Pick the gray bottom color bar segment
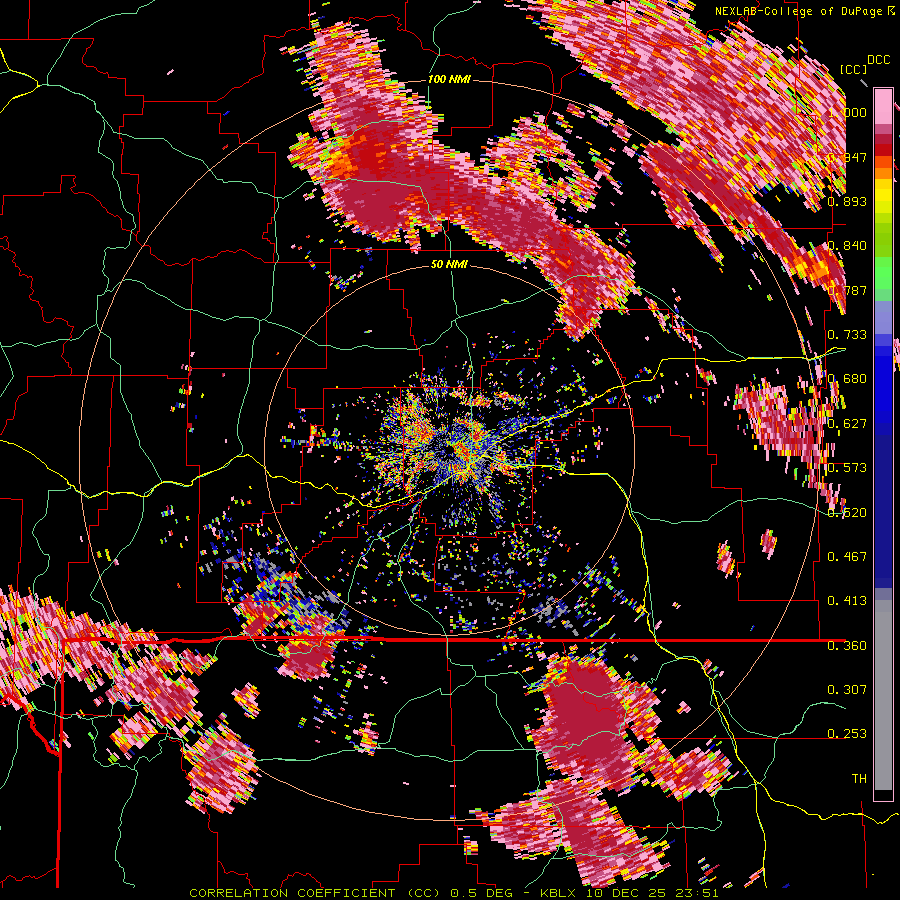 click(883, 695)
